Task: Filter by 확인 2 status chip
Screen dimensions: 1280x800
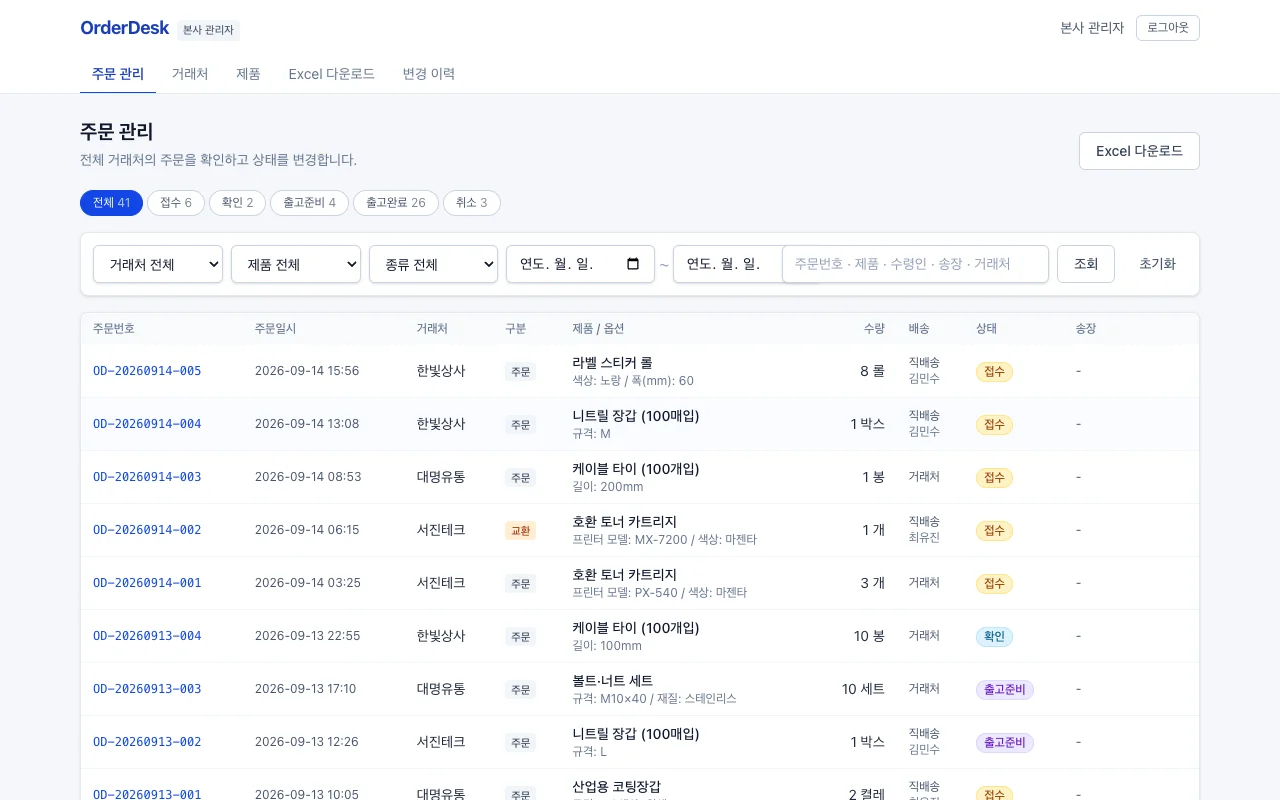Action: click(x=237, y=203)
